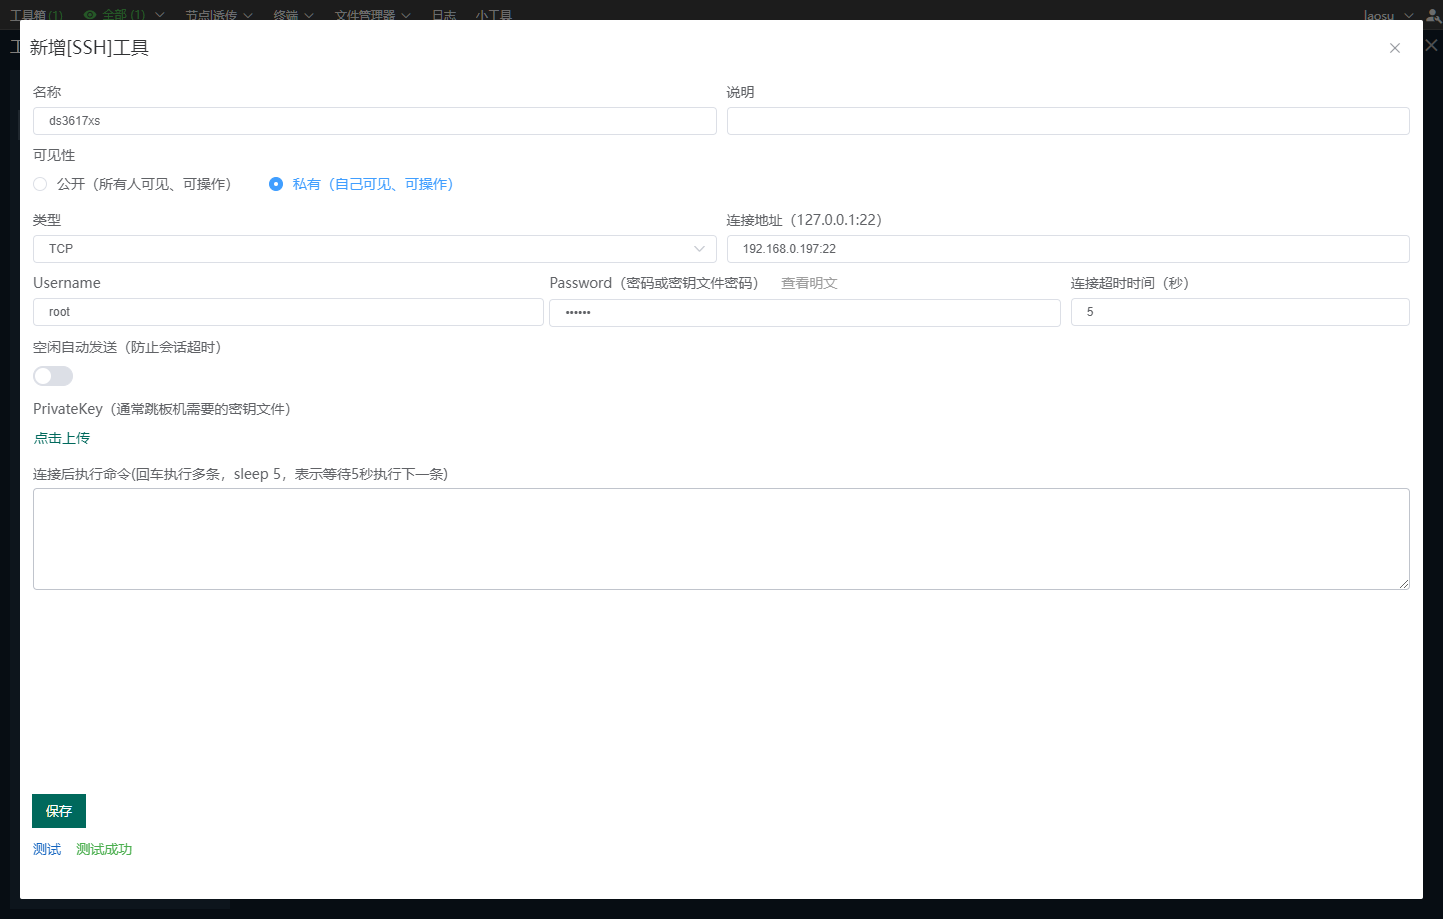Click 点击上传 to upload a PrivateKey
The width and height of the screenshot is (1443, 919).
[x=61, y=438]
